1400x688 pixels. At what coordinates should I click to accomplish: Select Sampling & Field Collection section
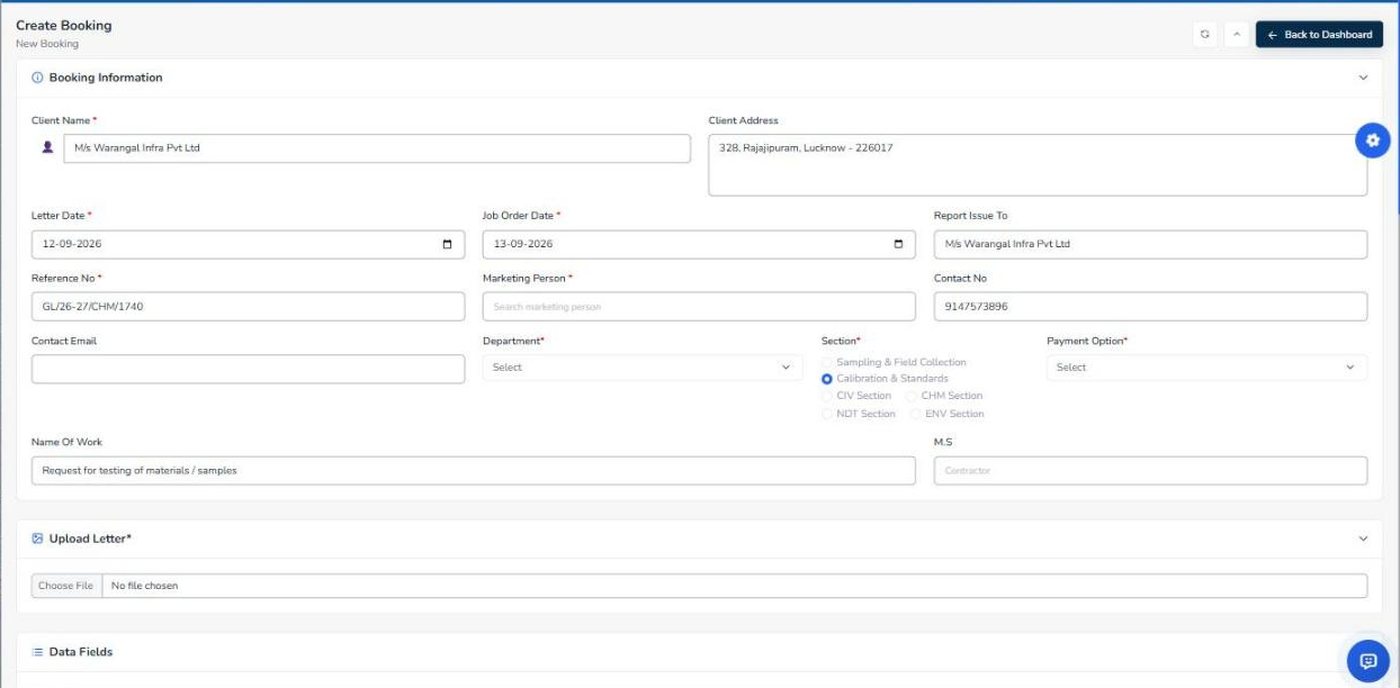(827, 362)
